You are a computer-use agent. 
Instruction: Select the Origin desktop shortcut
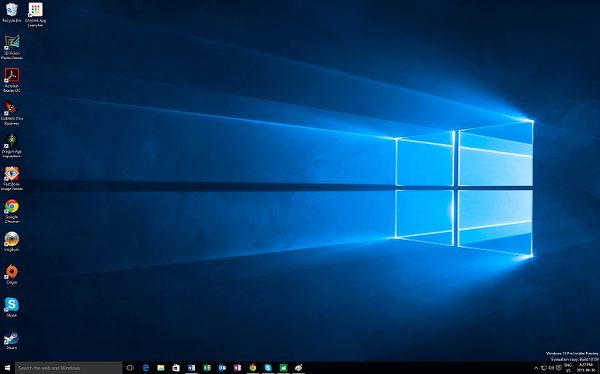(x=12, y=274)
